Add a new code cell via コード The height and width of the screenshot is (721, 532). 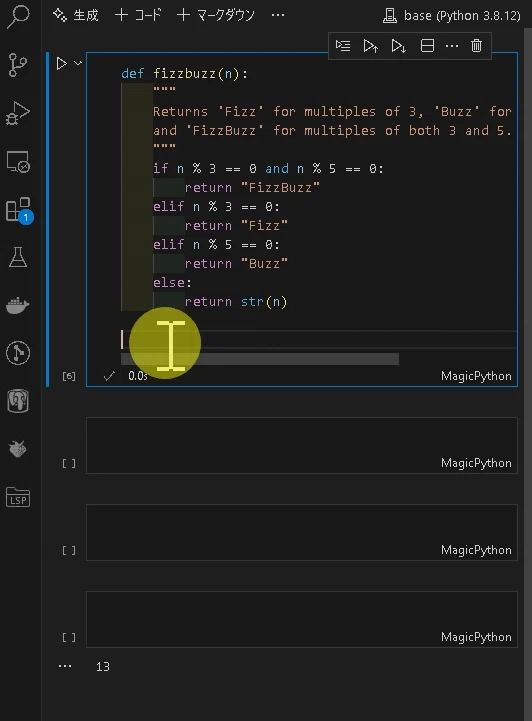pyautogui.click(x=138, y=15)
